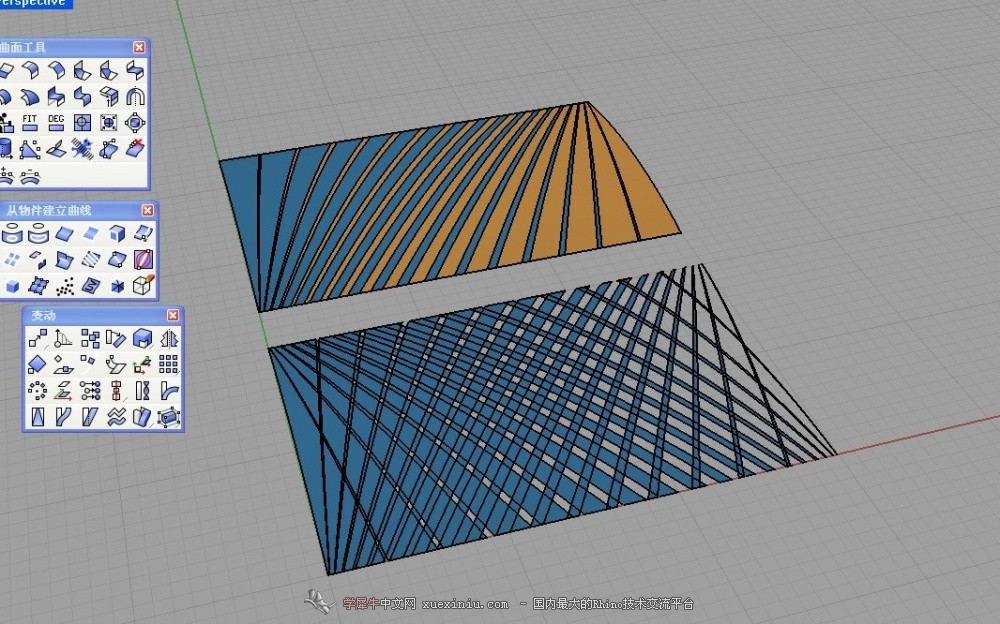Select the Copy tool in 变动 toolbar
This screenshot has height=624, width=1000.
point(90,338)
